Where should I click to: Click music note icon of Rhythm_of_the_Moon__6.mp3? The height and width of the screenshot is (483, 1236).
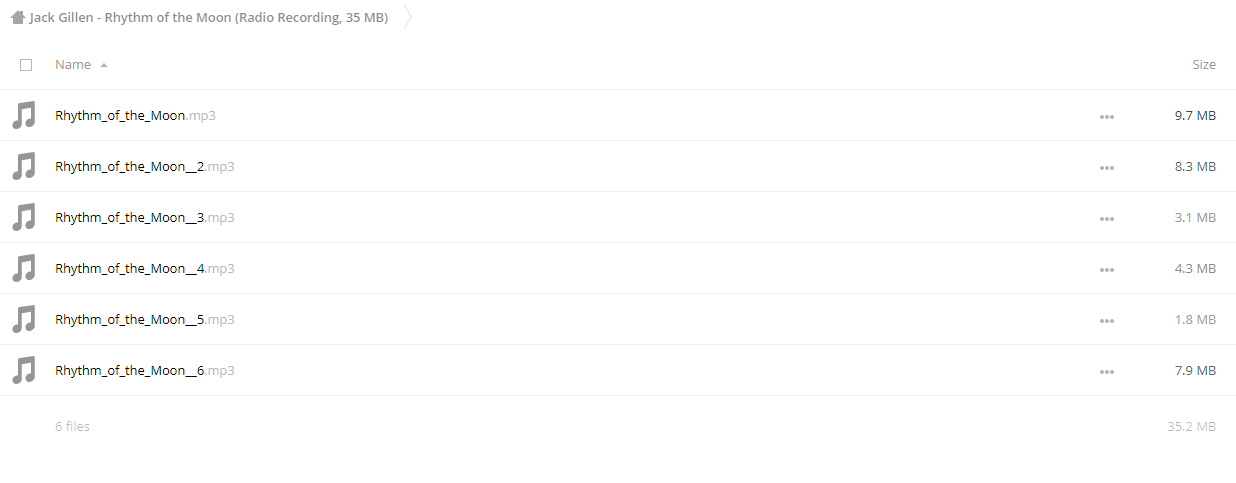click(24, 370)
